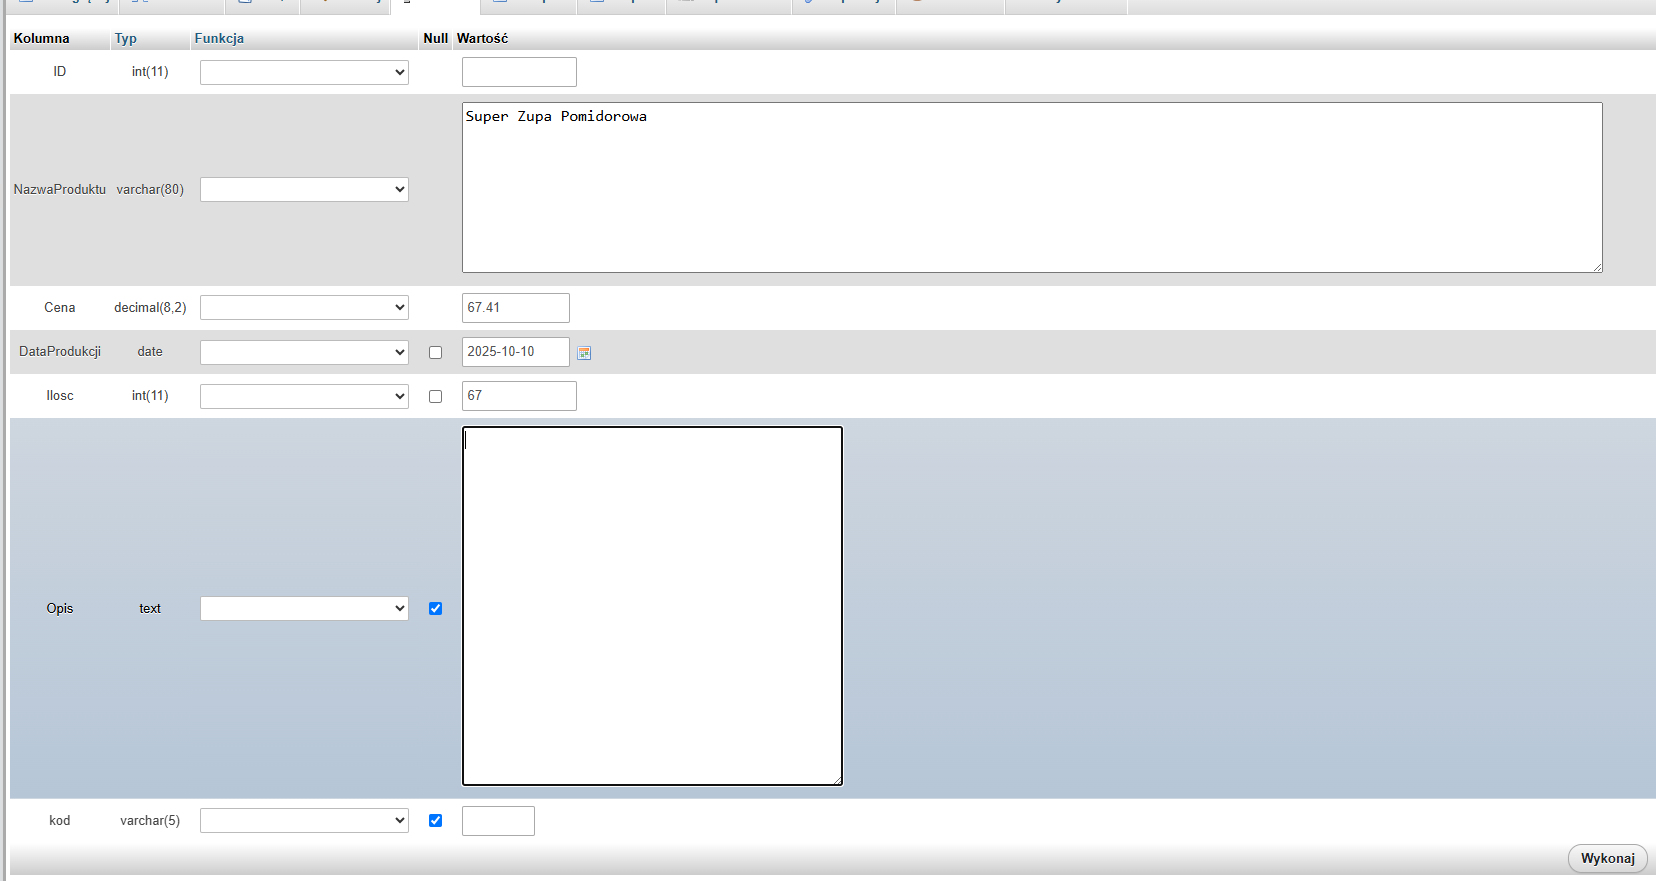
Task: Disable the Null checkbox for kod
Action: pyautogui.click(x=435, y=820)
